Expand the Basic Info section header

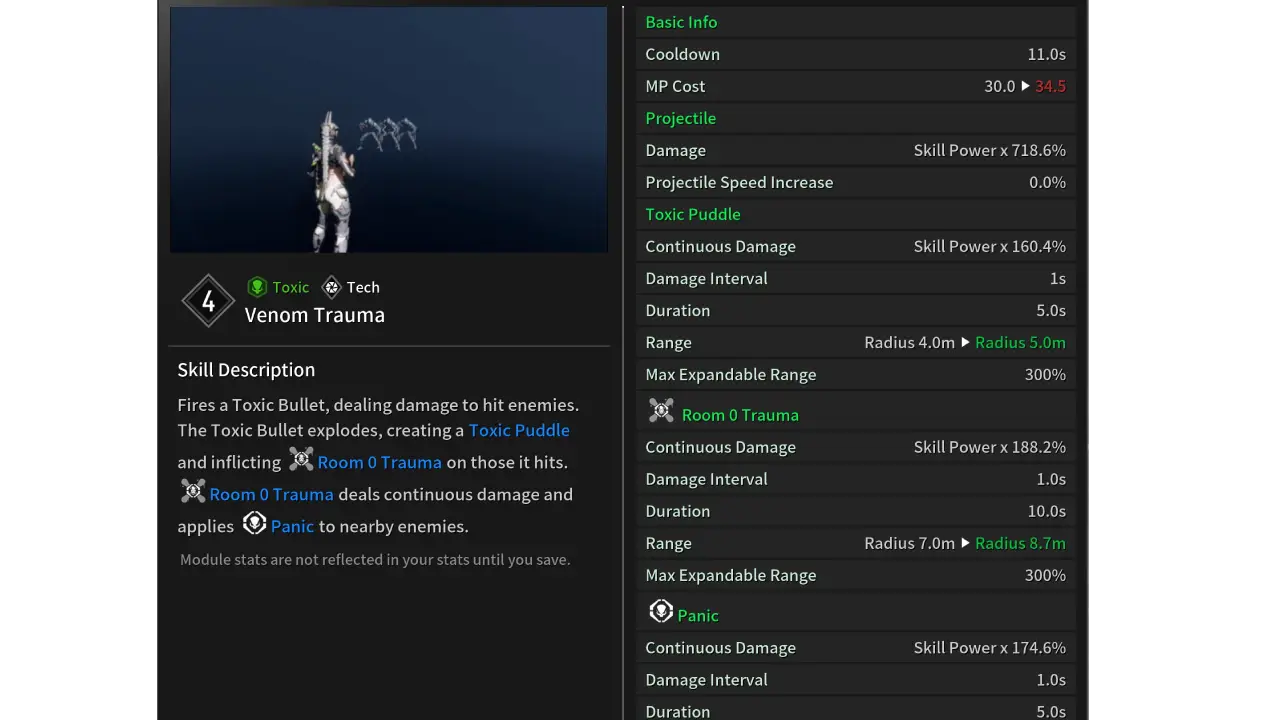coord(681,22)
